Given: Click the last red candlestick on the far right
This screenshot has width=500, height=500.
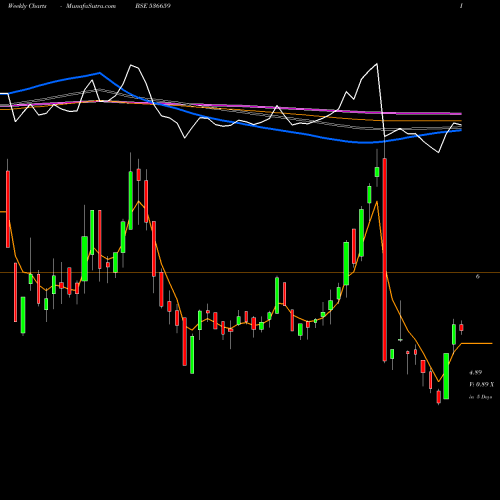Looking at the screenshot, I should [461, 327].
